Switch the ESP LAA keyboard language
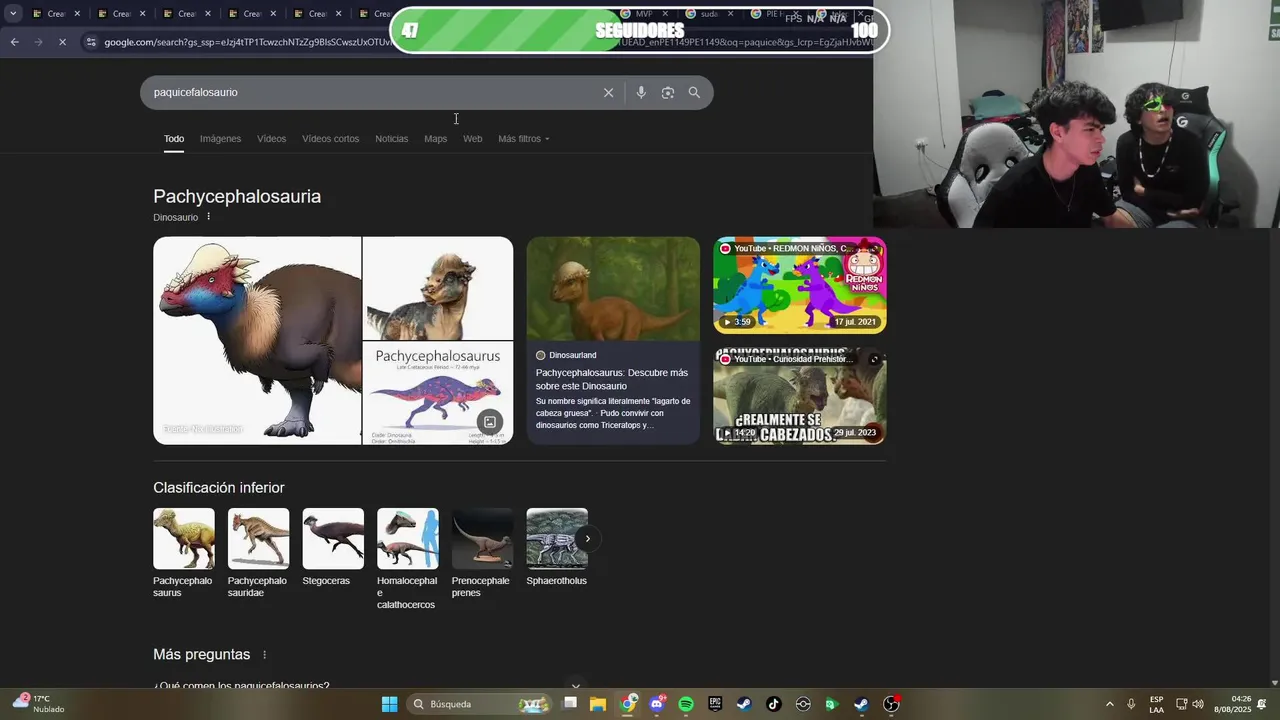 pos(1156,704)
